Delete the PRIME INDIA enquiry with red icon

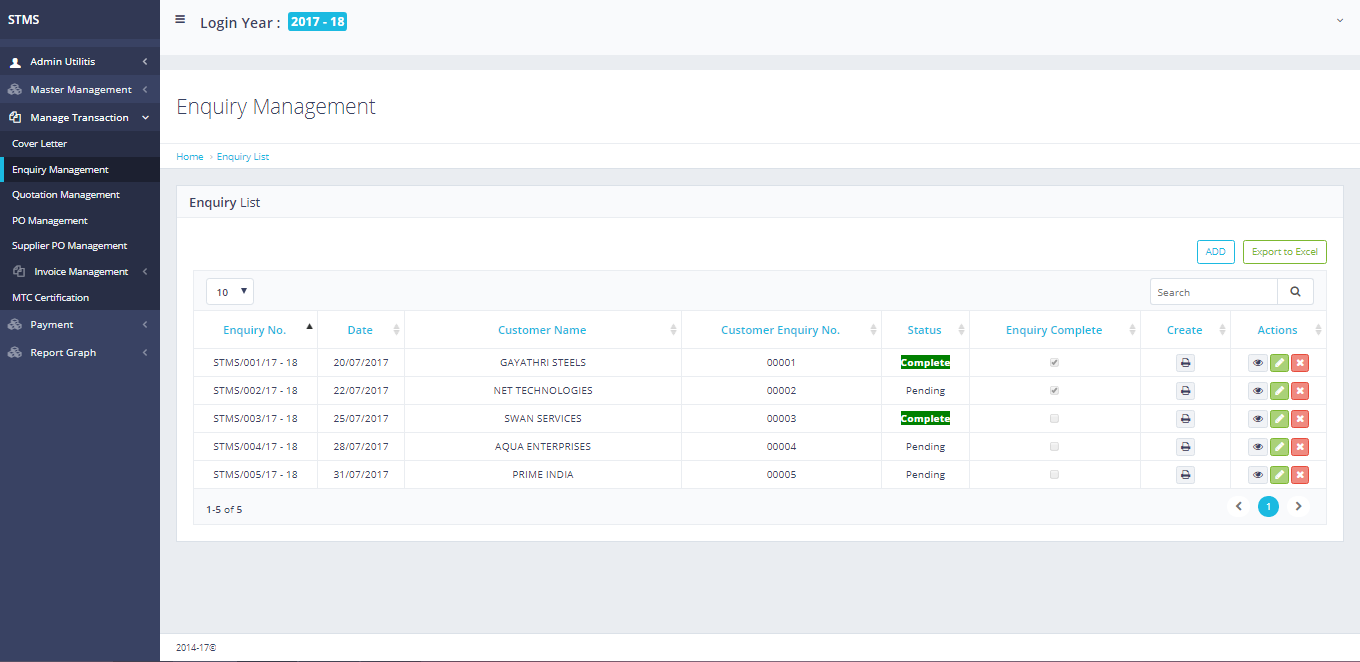(x=1300, y=475)
